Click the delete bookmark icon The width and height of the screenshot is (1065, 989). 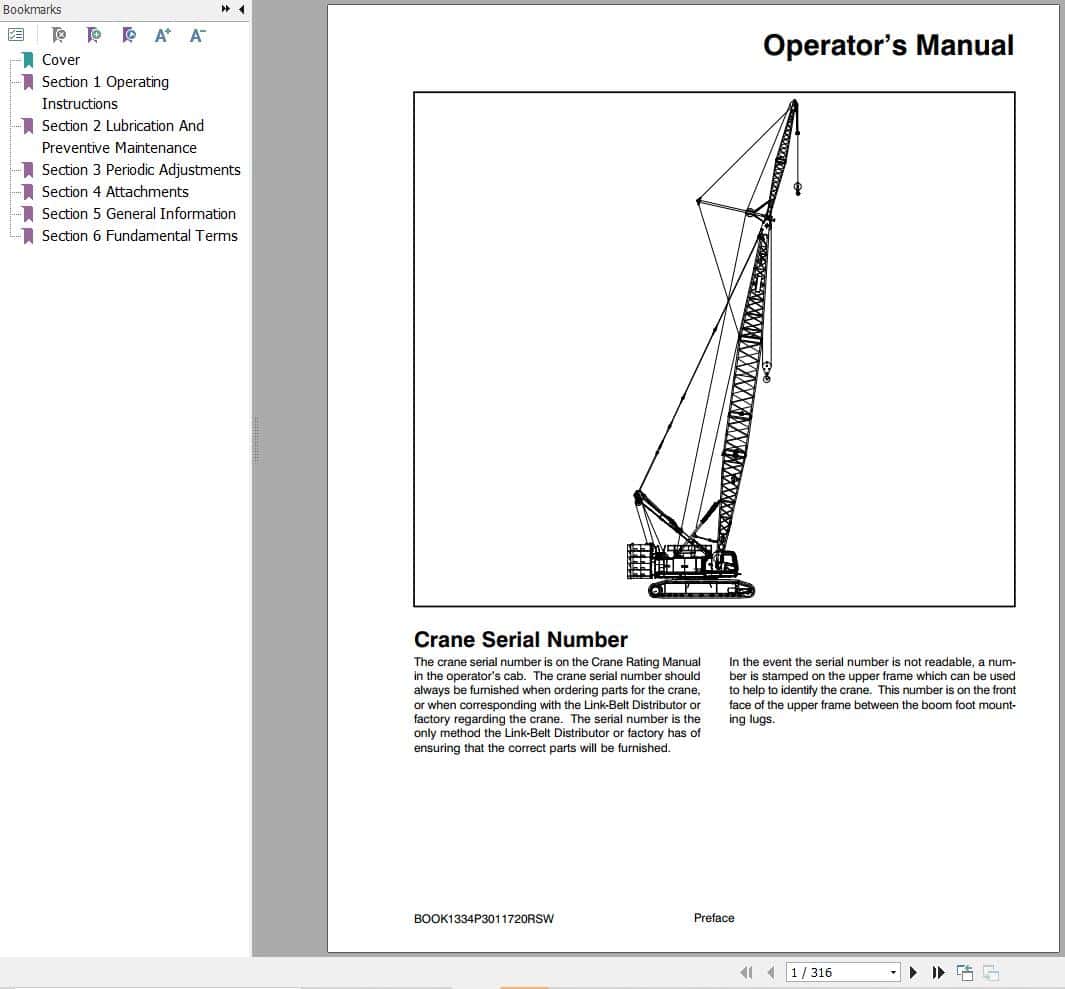coord(58,34)
